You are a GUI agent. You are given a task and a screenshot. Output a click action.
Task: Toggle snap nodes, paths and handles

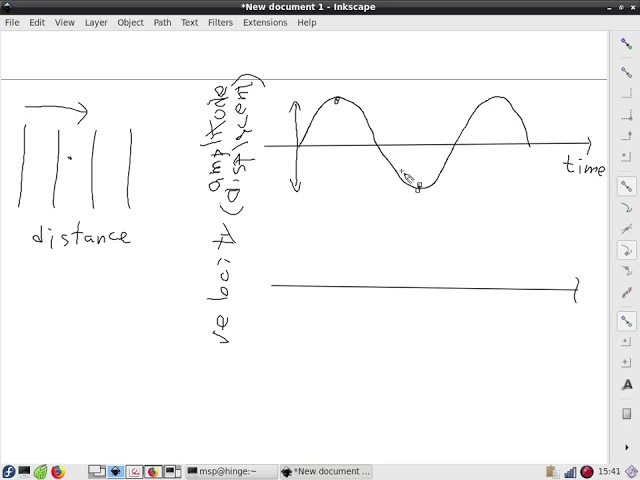626,187
